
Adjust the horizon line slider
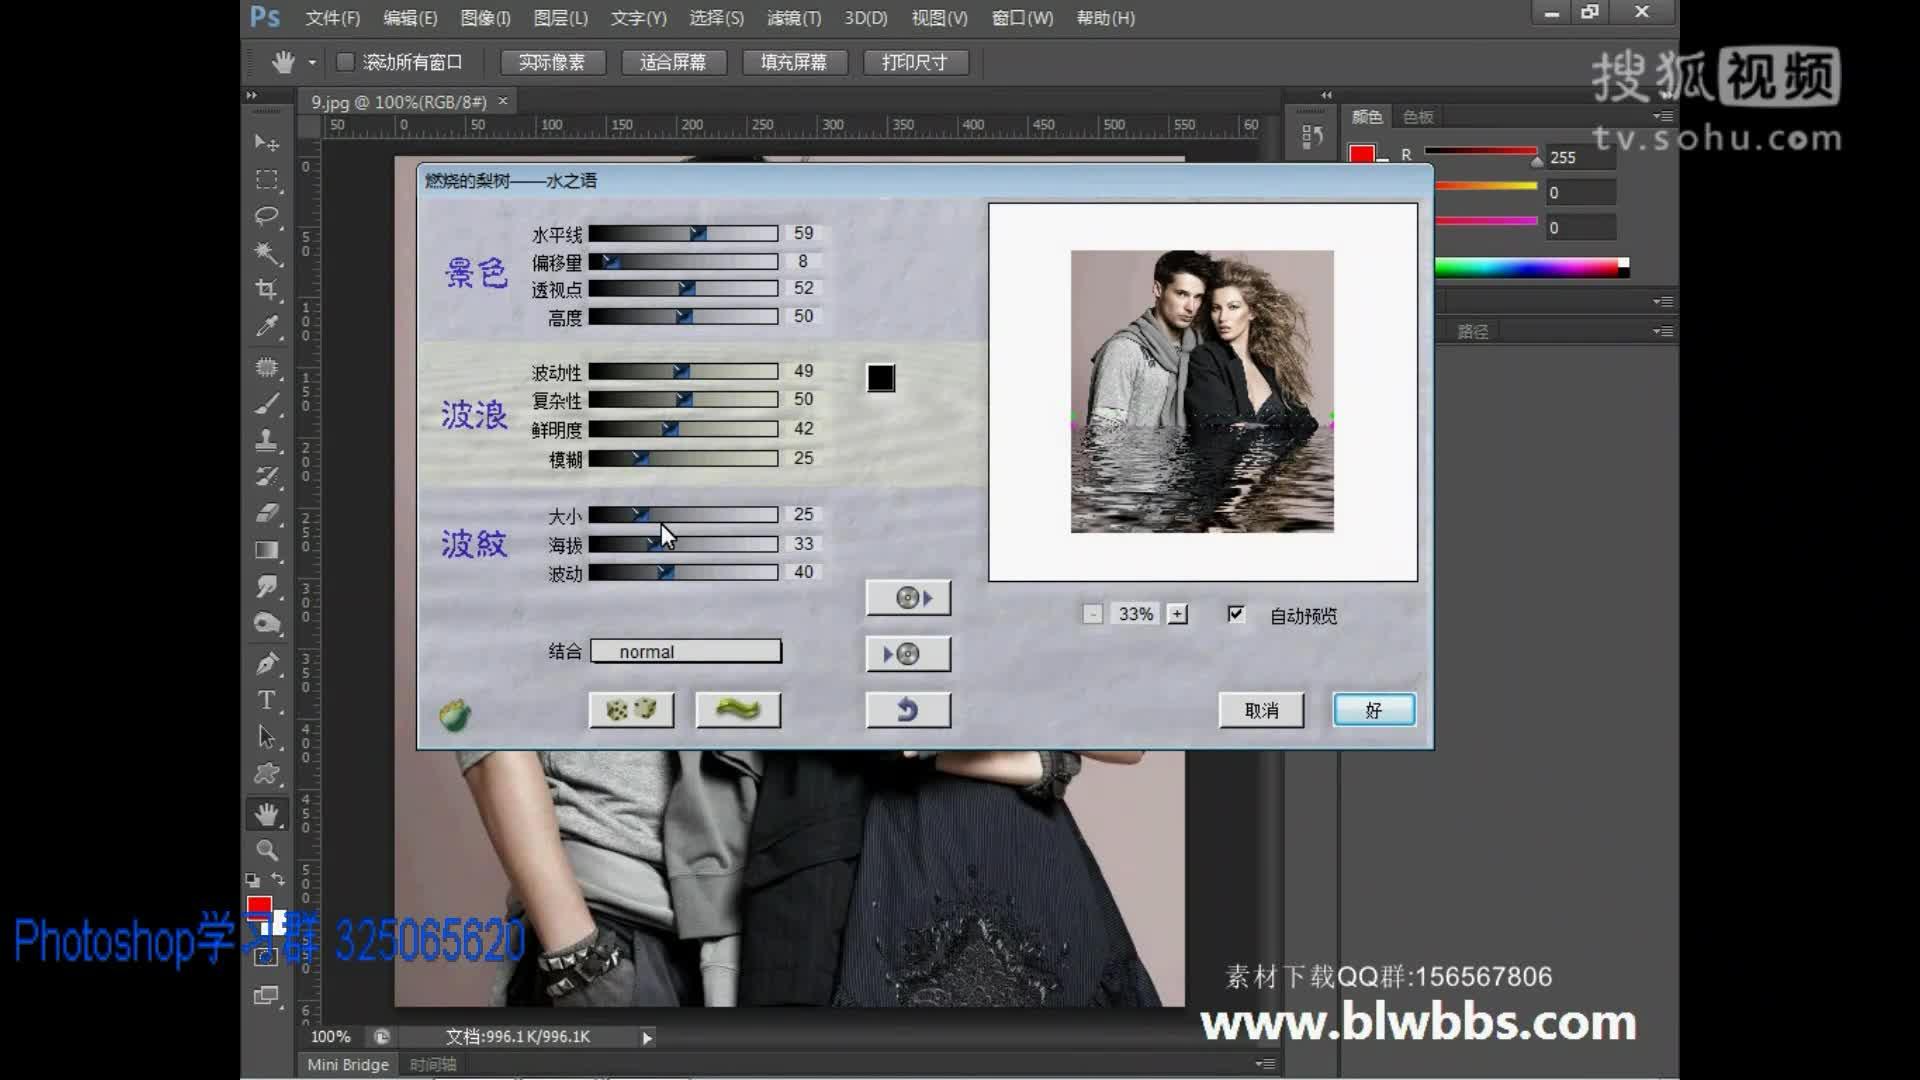(698, 233)
